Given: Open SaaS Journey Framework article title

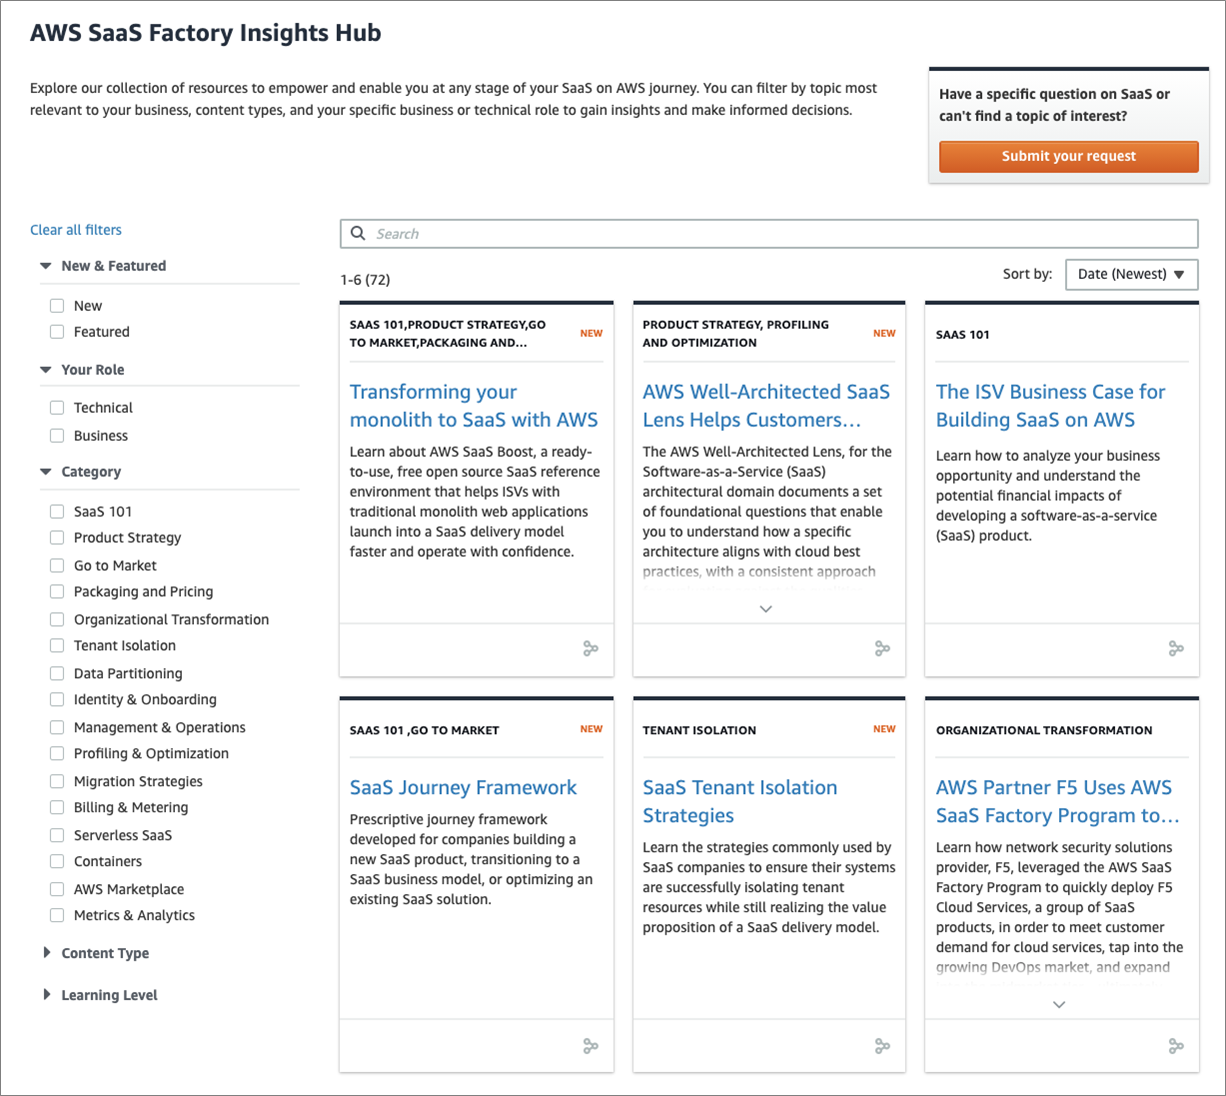Looking at the screenshot, I should tap(463, 788).
